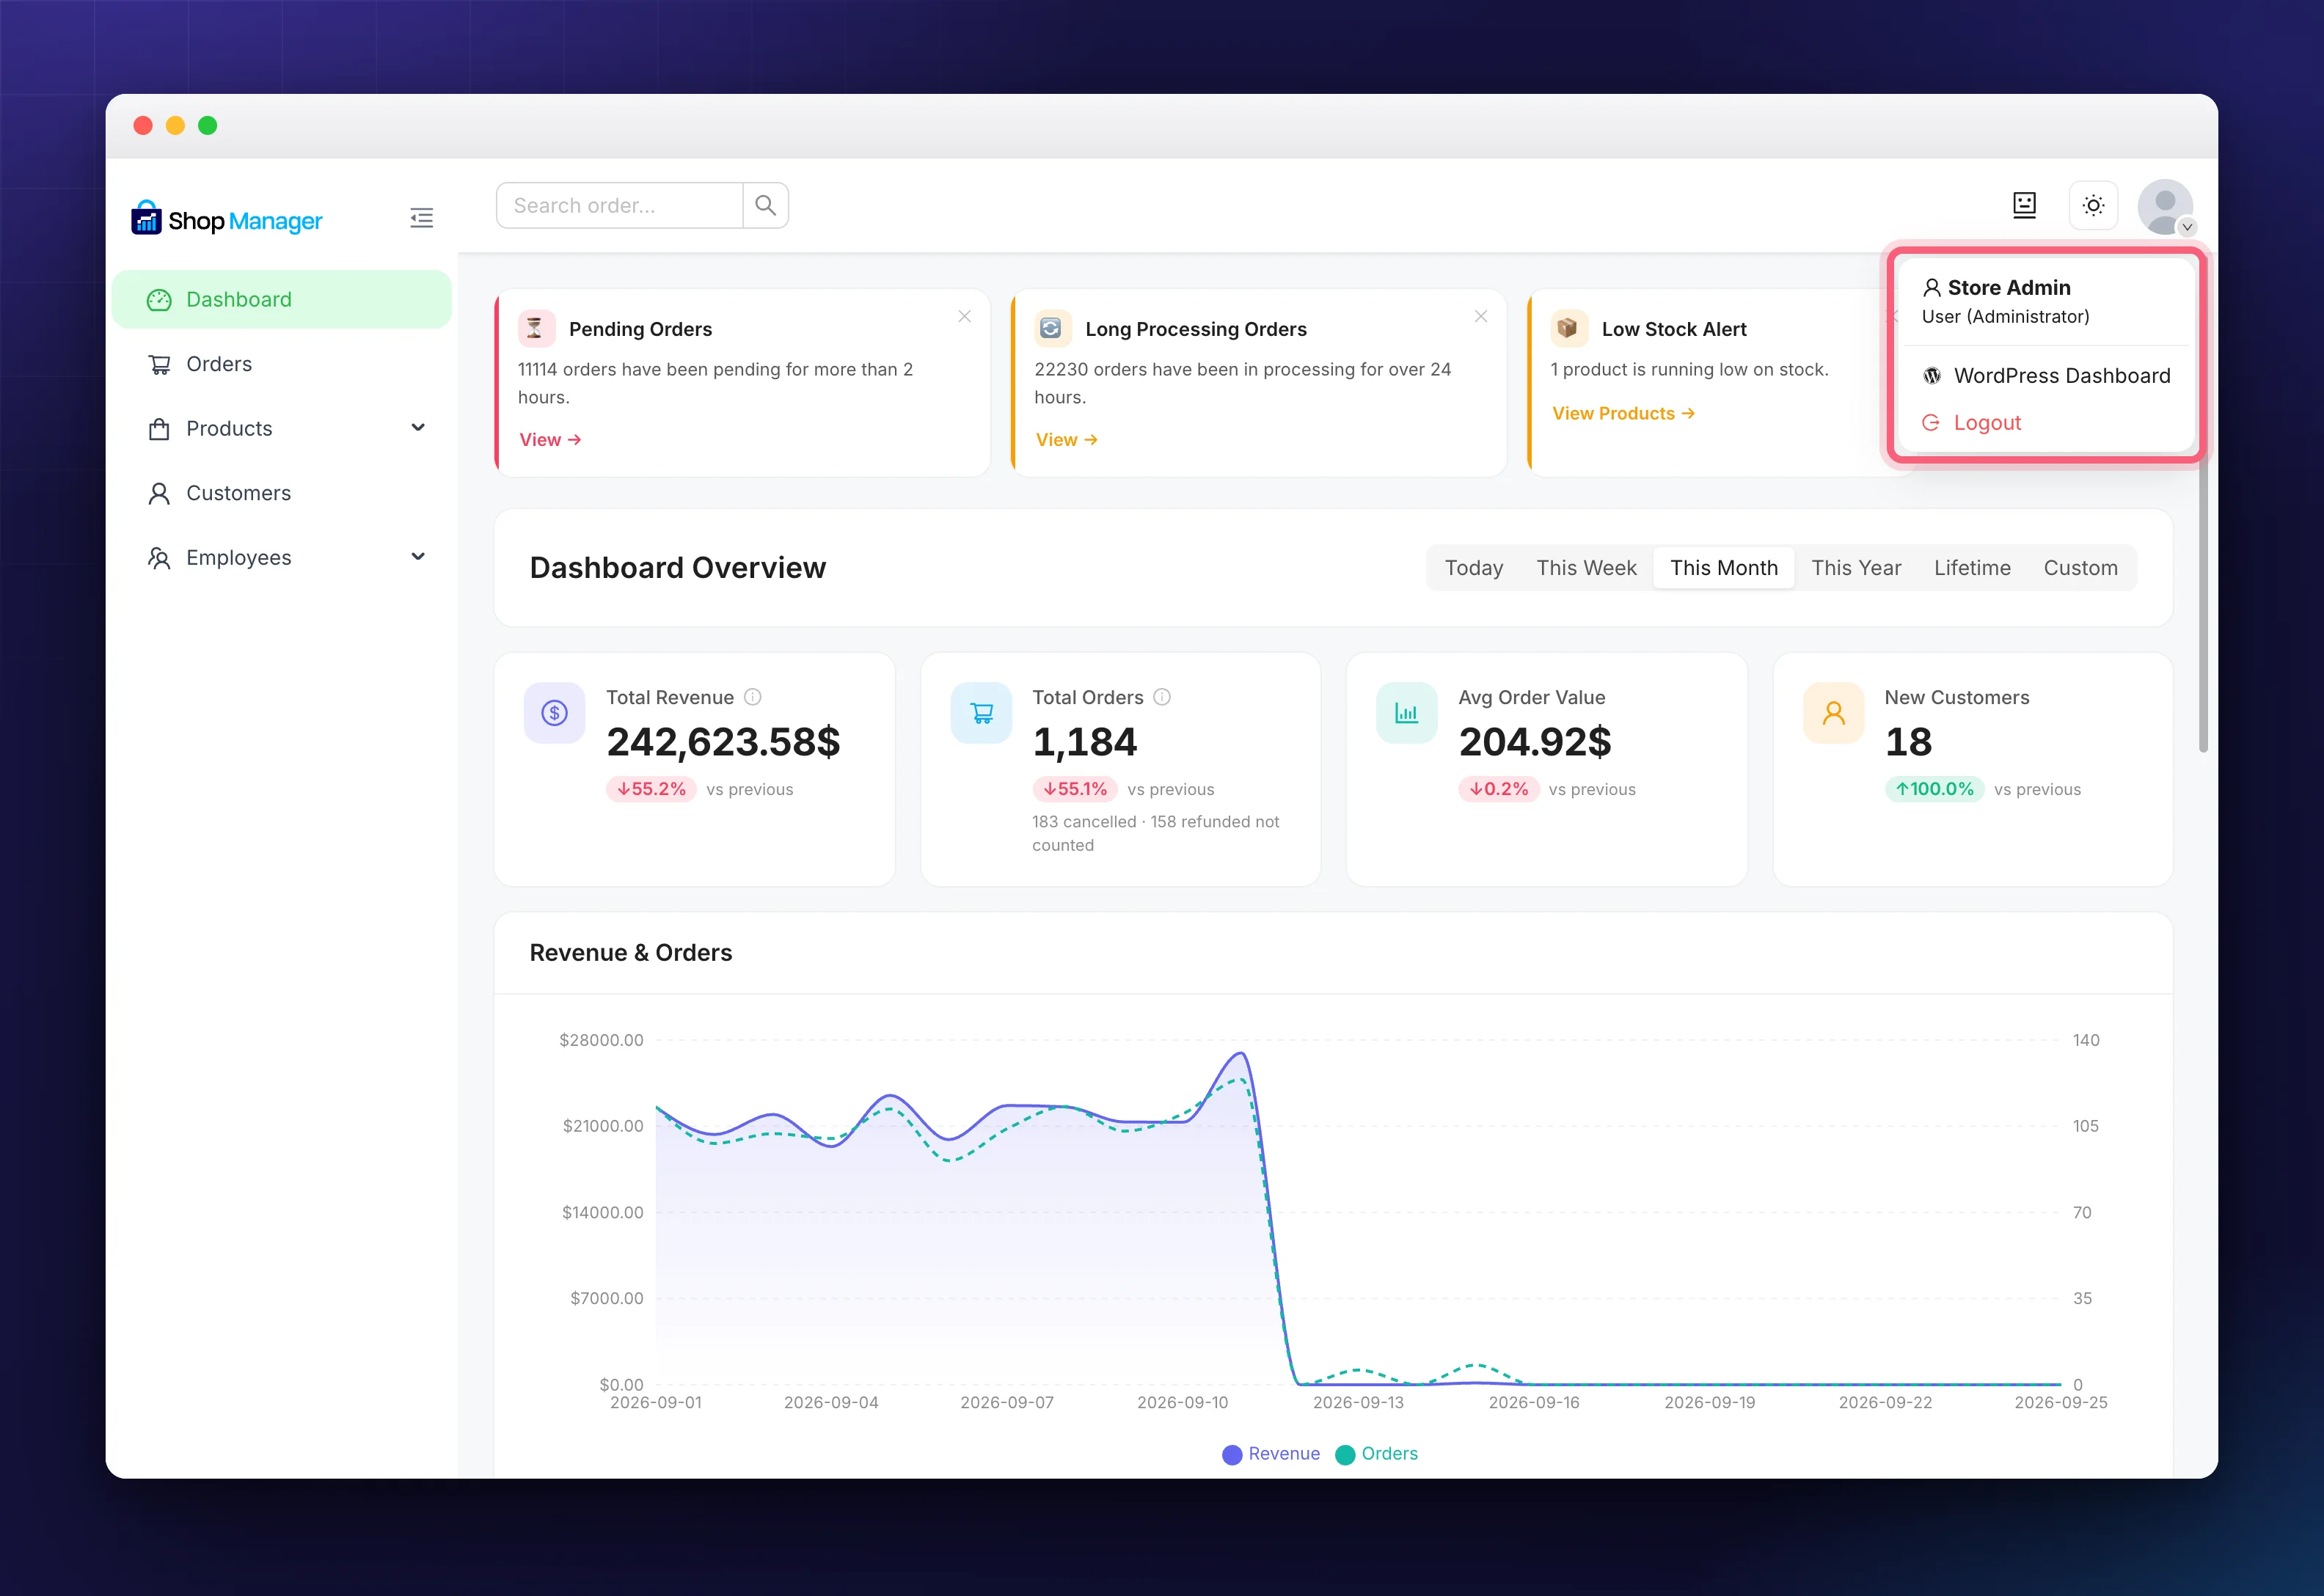This screenshot has height=1596, width=2324.
Task: Select the This Week range tab
Action: click(x=1587, y=568)
